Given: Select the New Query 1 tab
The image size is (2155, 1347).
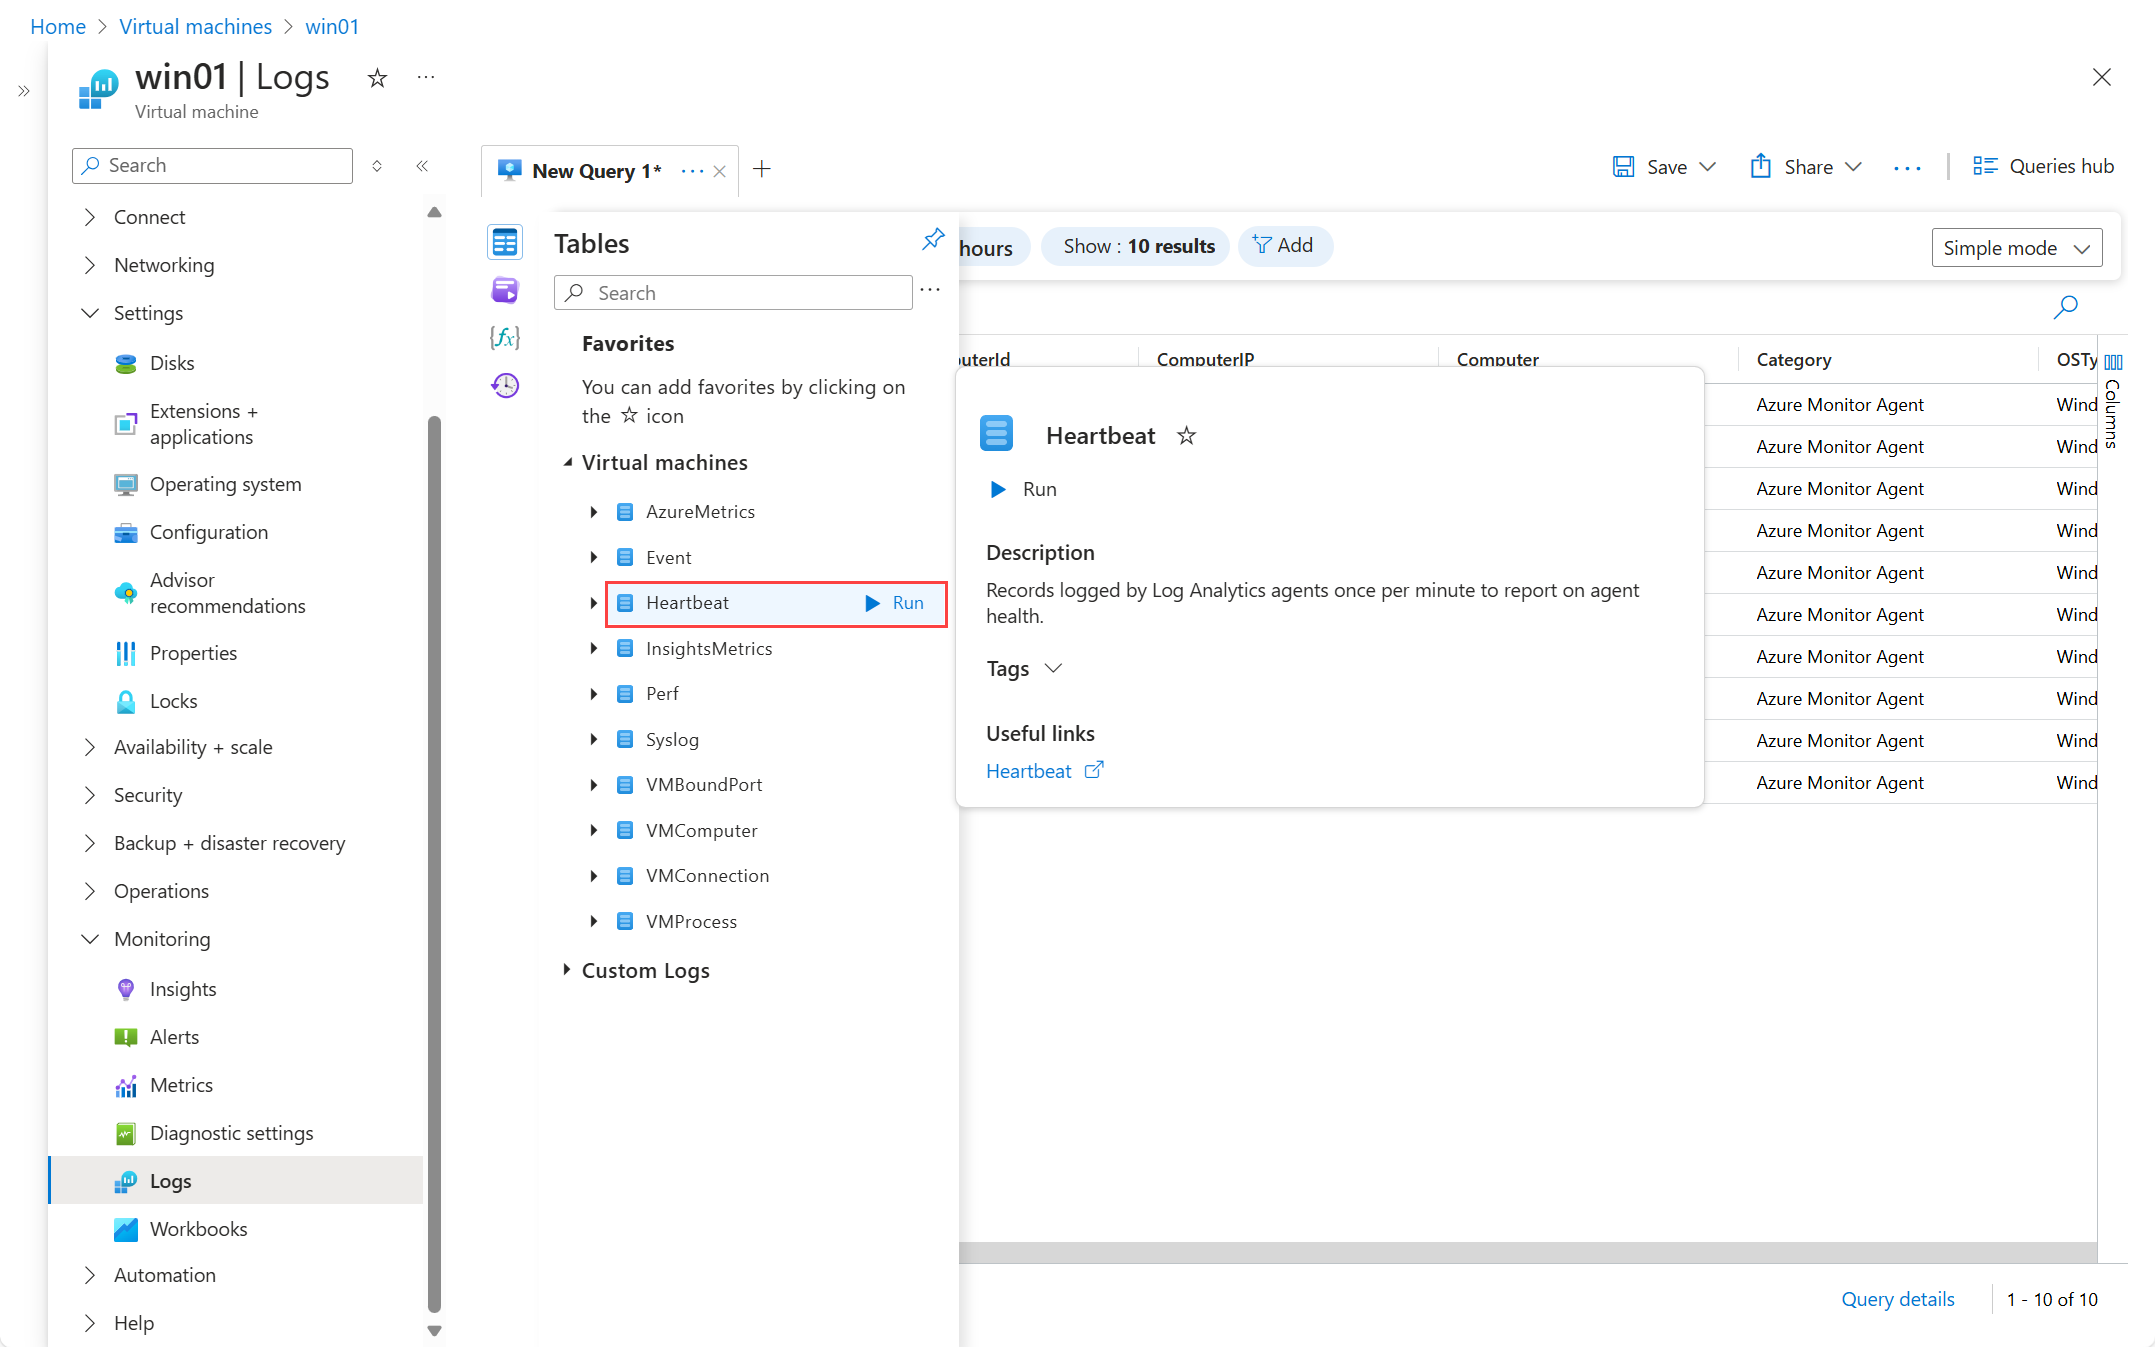Looking at the screenshot, I should click(595, 171).
